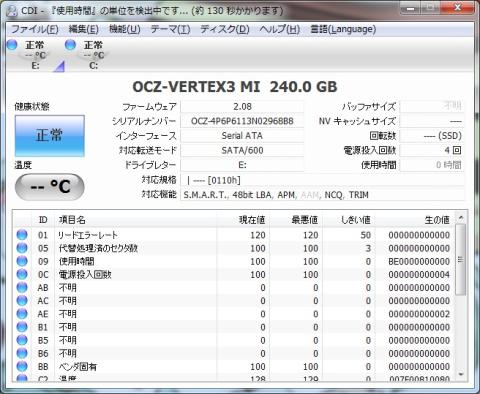Close the CDI window
This screenshot has height=394, width=480.
click(x=458, y=7)
